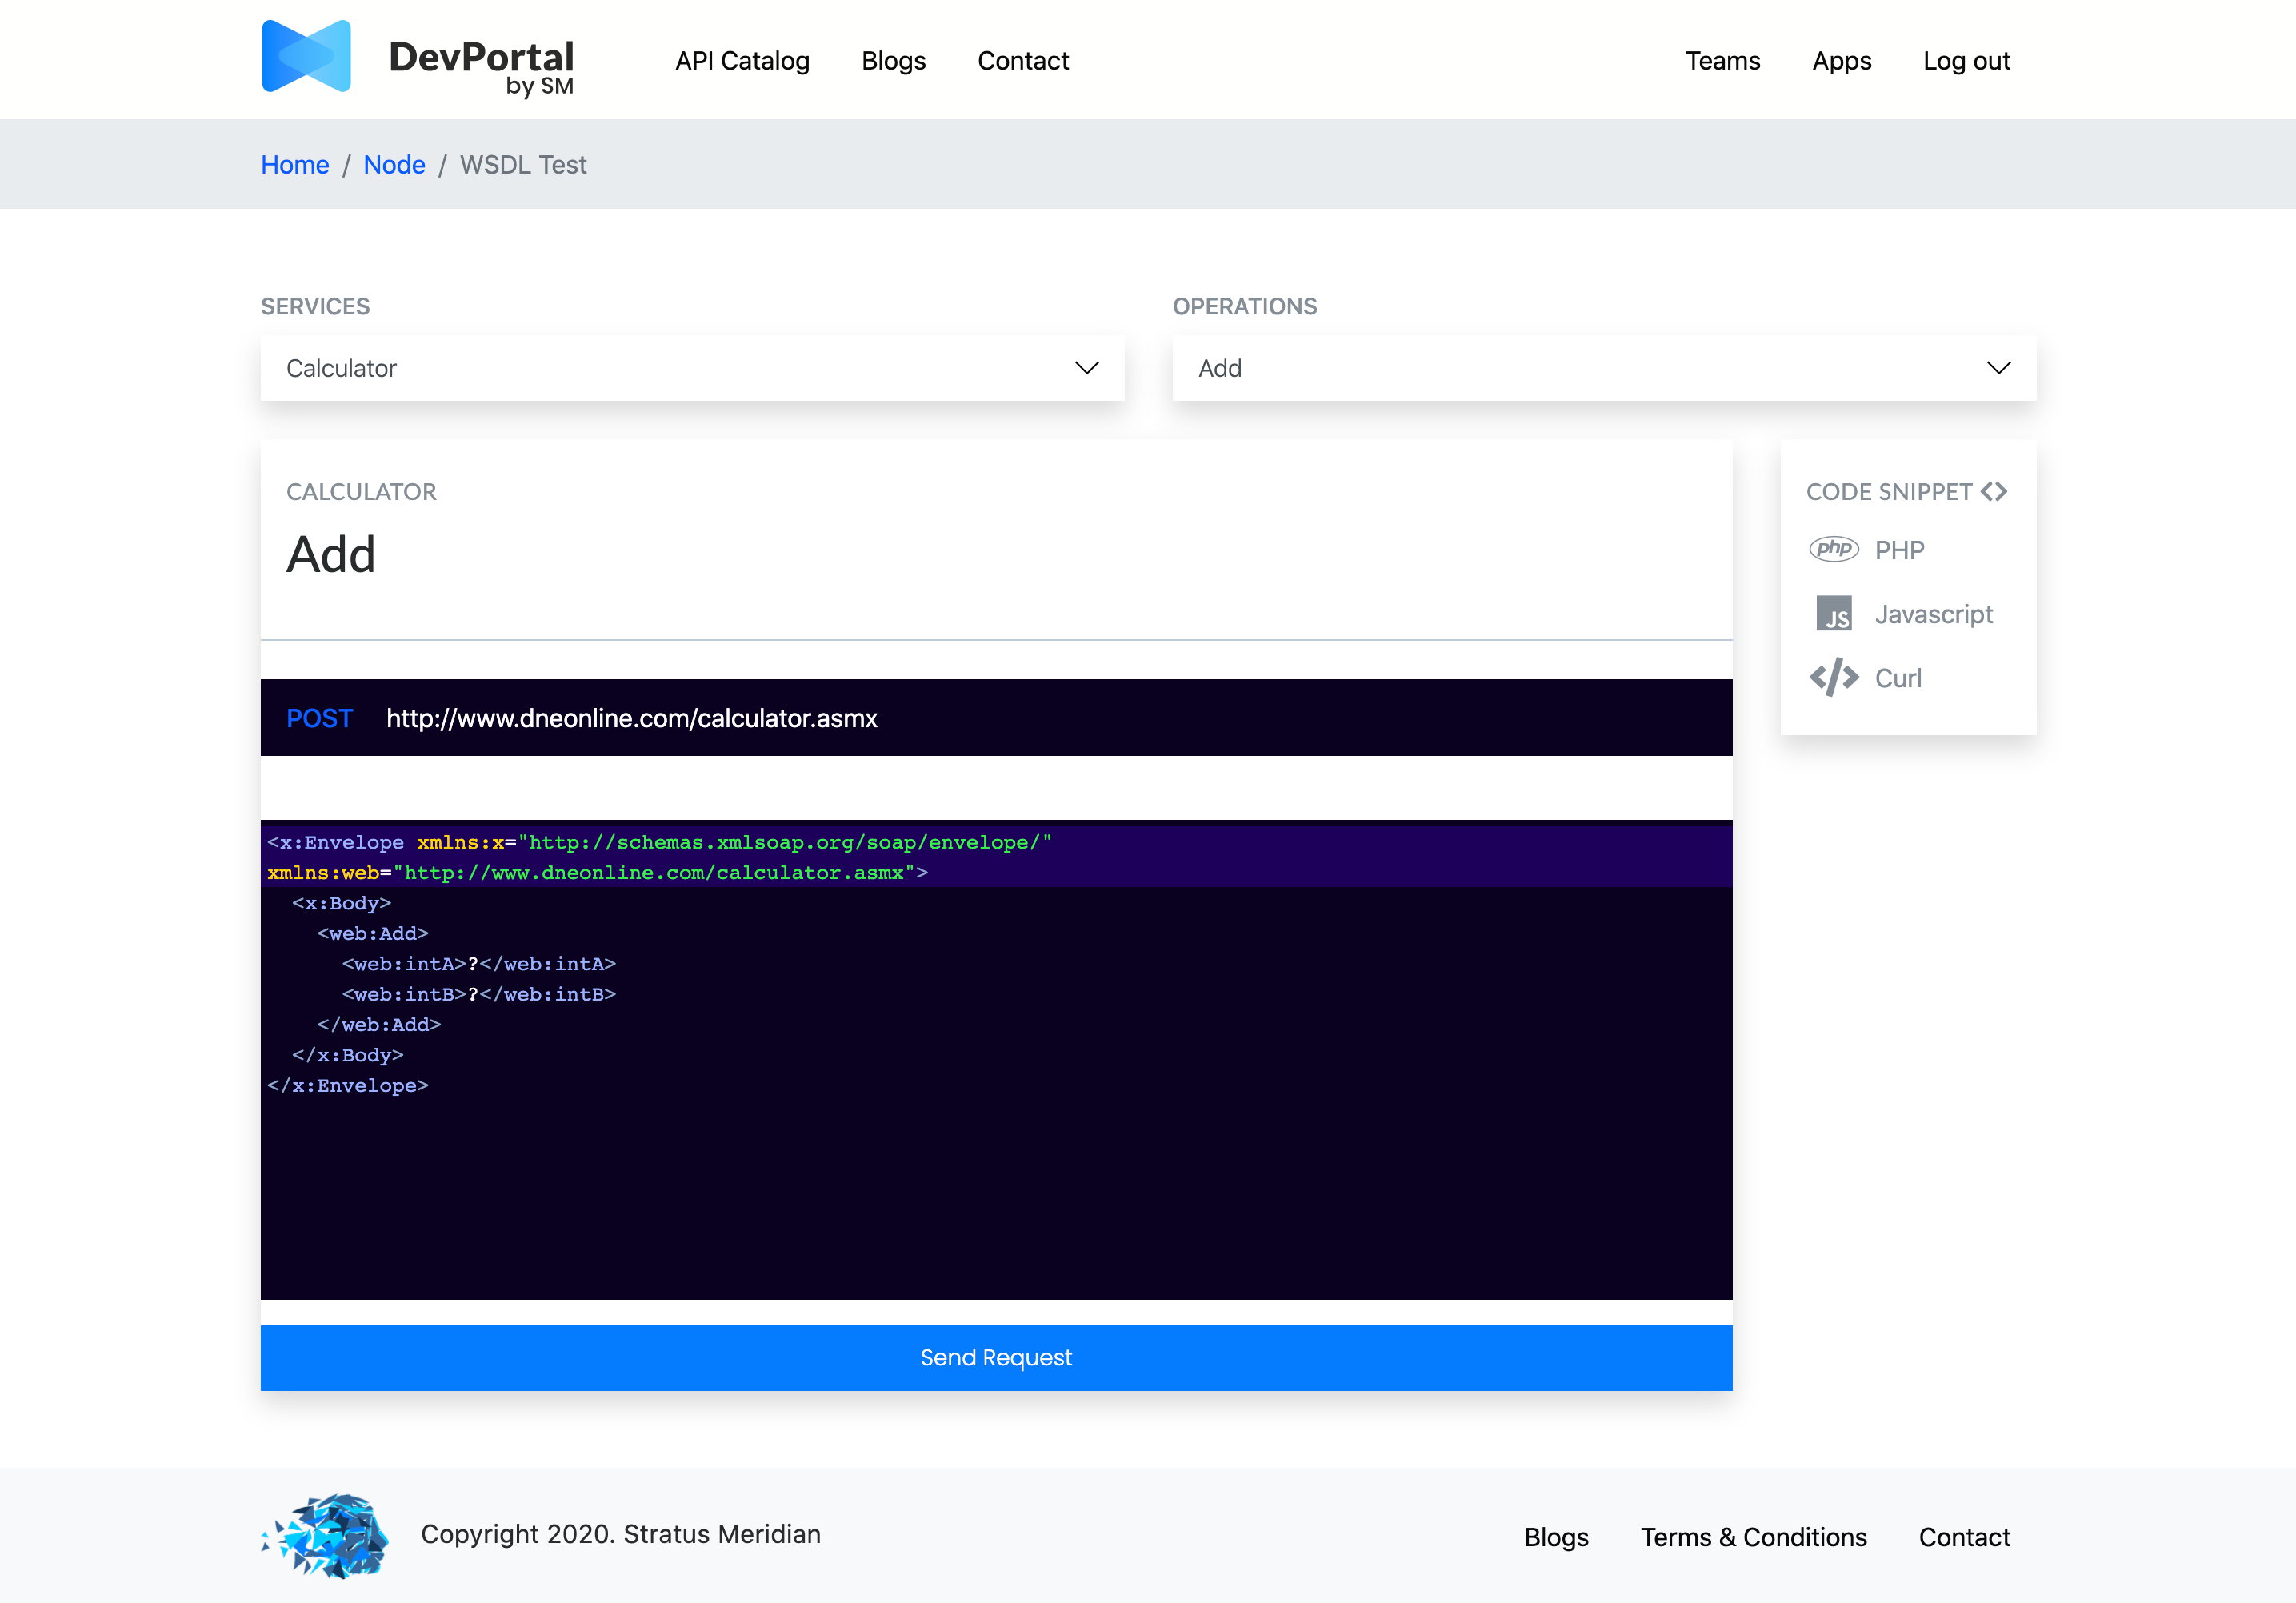Click the Code Snippet angle-brackets icon
The width and height of the screenshot is (2296, 1603).
pyautogui.click(x=1993, y=492)
